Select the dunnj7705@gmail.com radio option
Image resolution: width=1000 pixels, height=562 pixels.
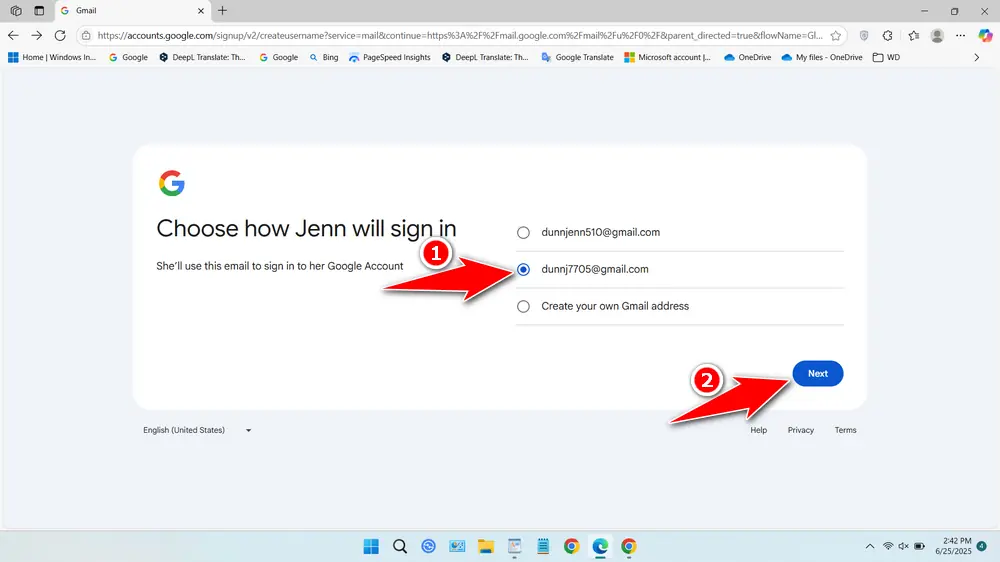coord(523,270)
